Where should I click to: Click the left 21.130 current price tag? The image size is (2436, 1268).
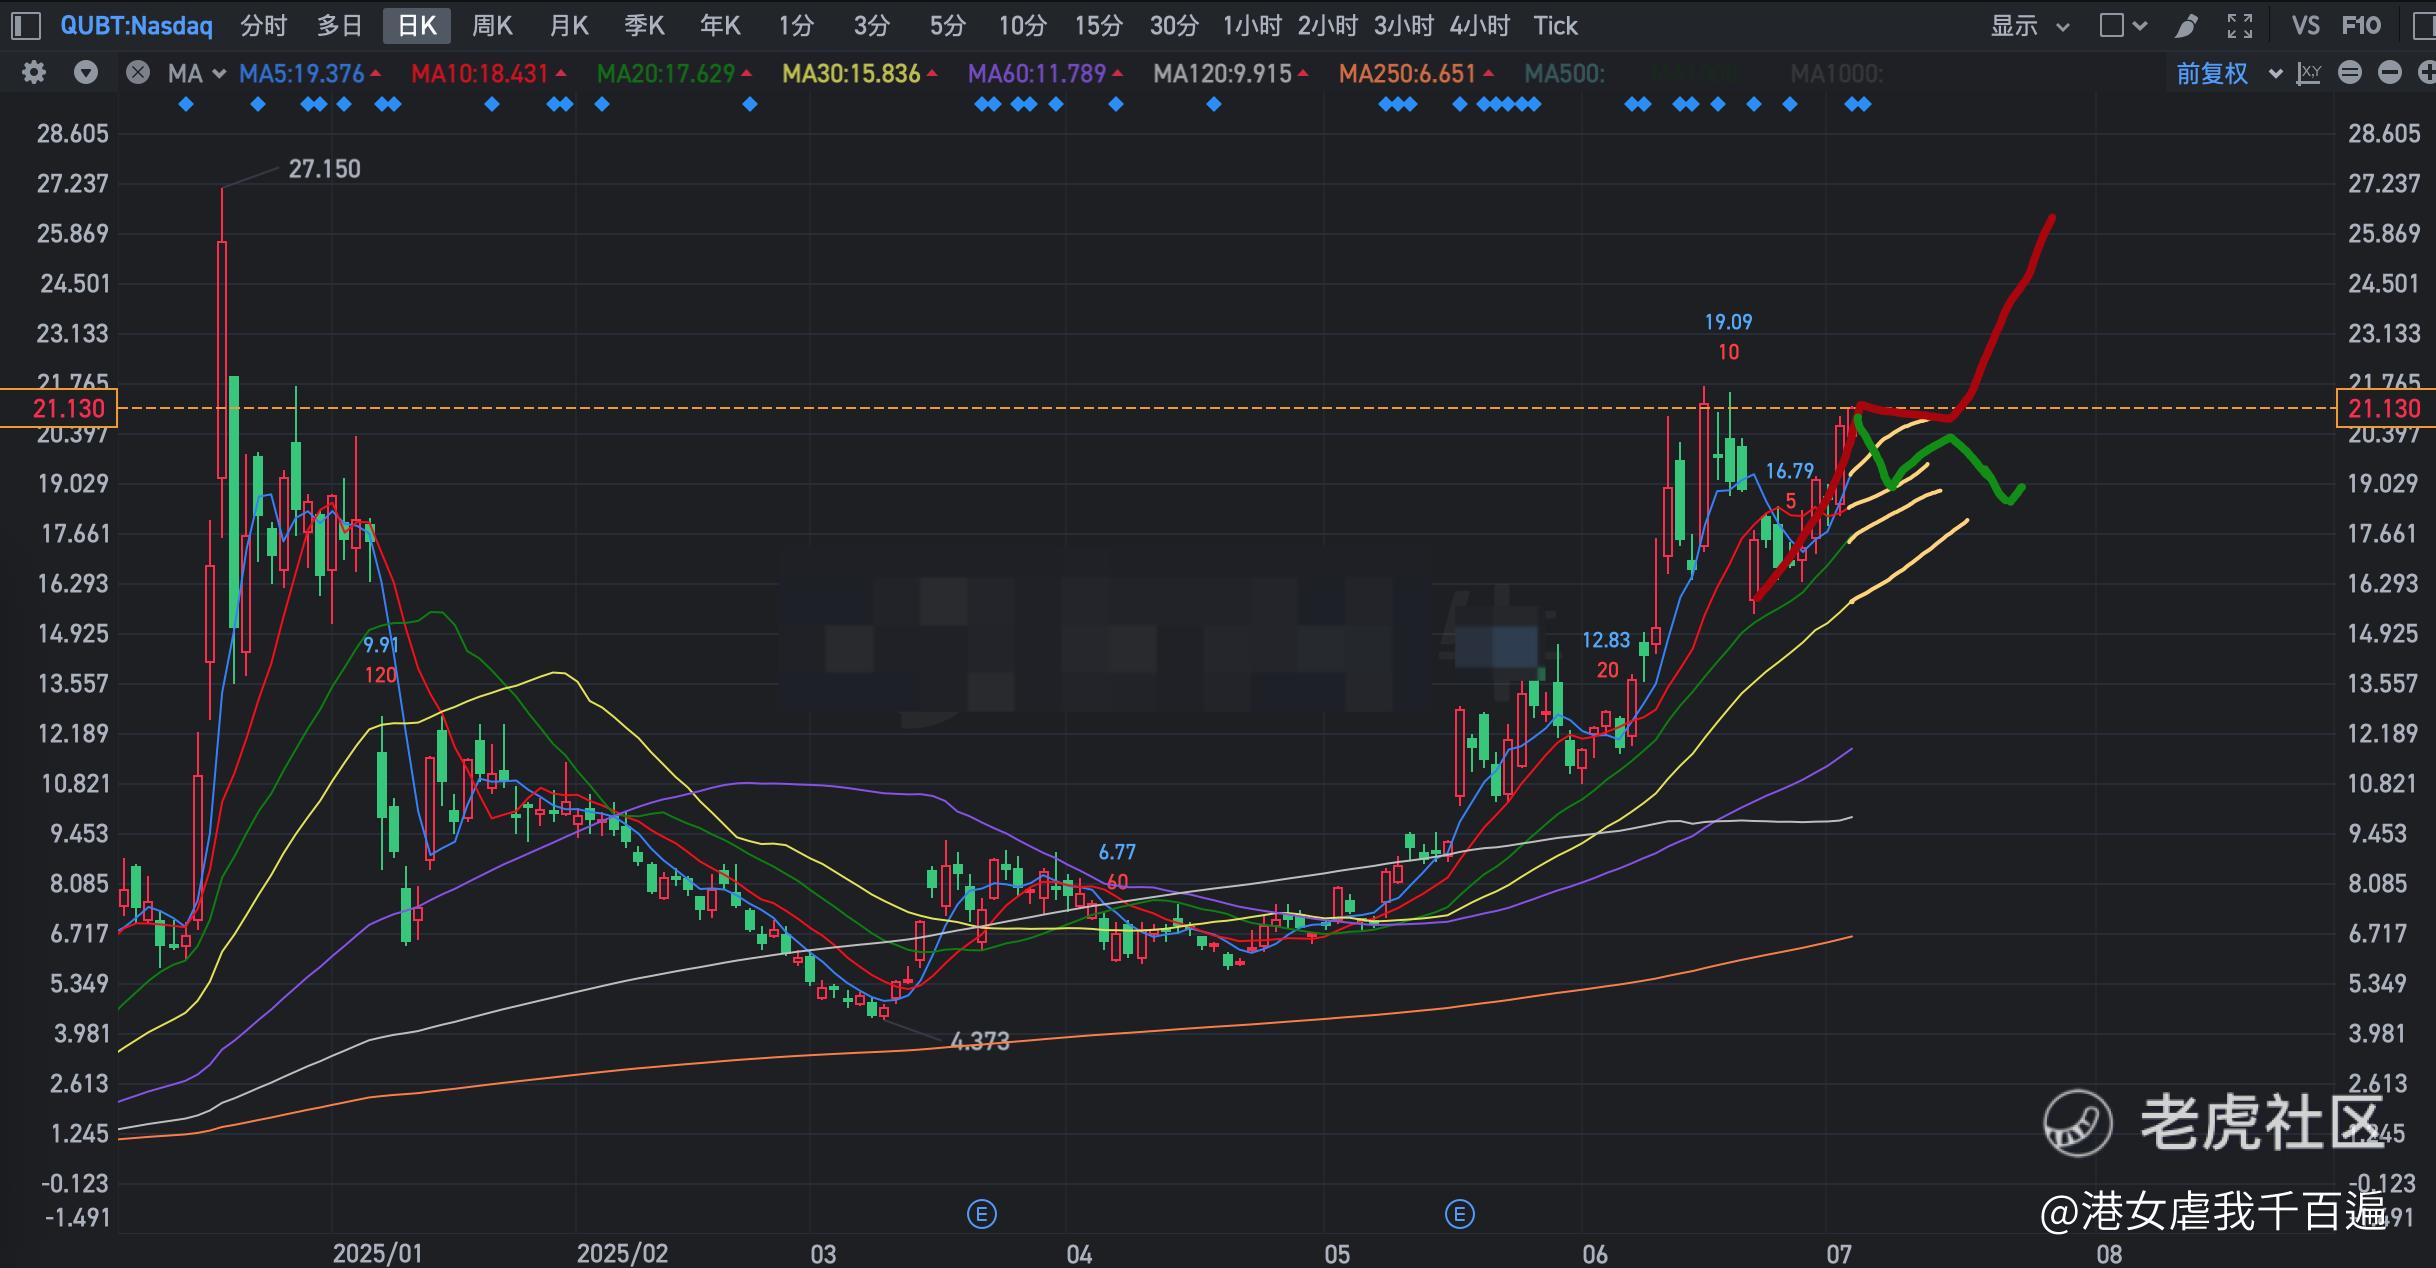(60, 408)
